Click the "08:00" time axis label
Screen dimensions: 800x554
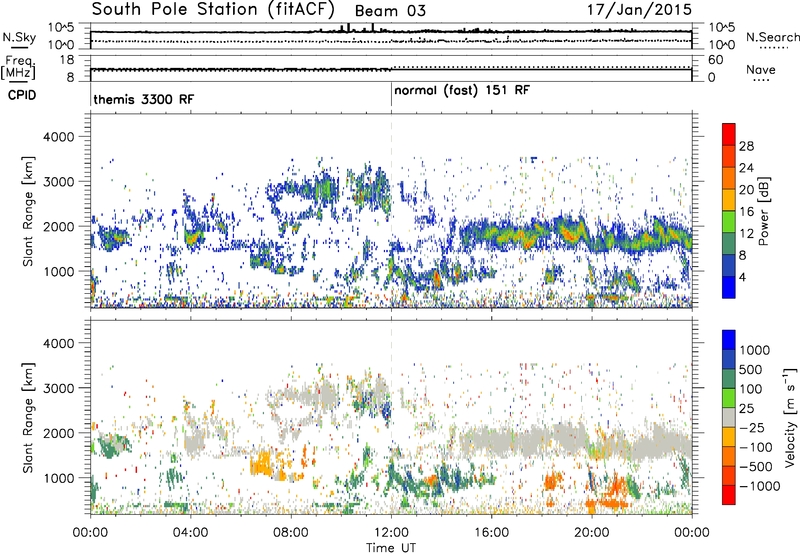click(290, 533)
